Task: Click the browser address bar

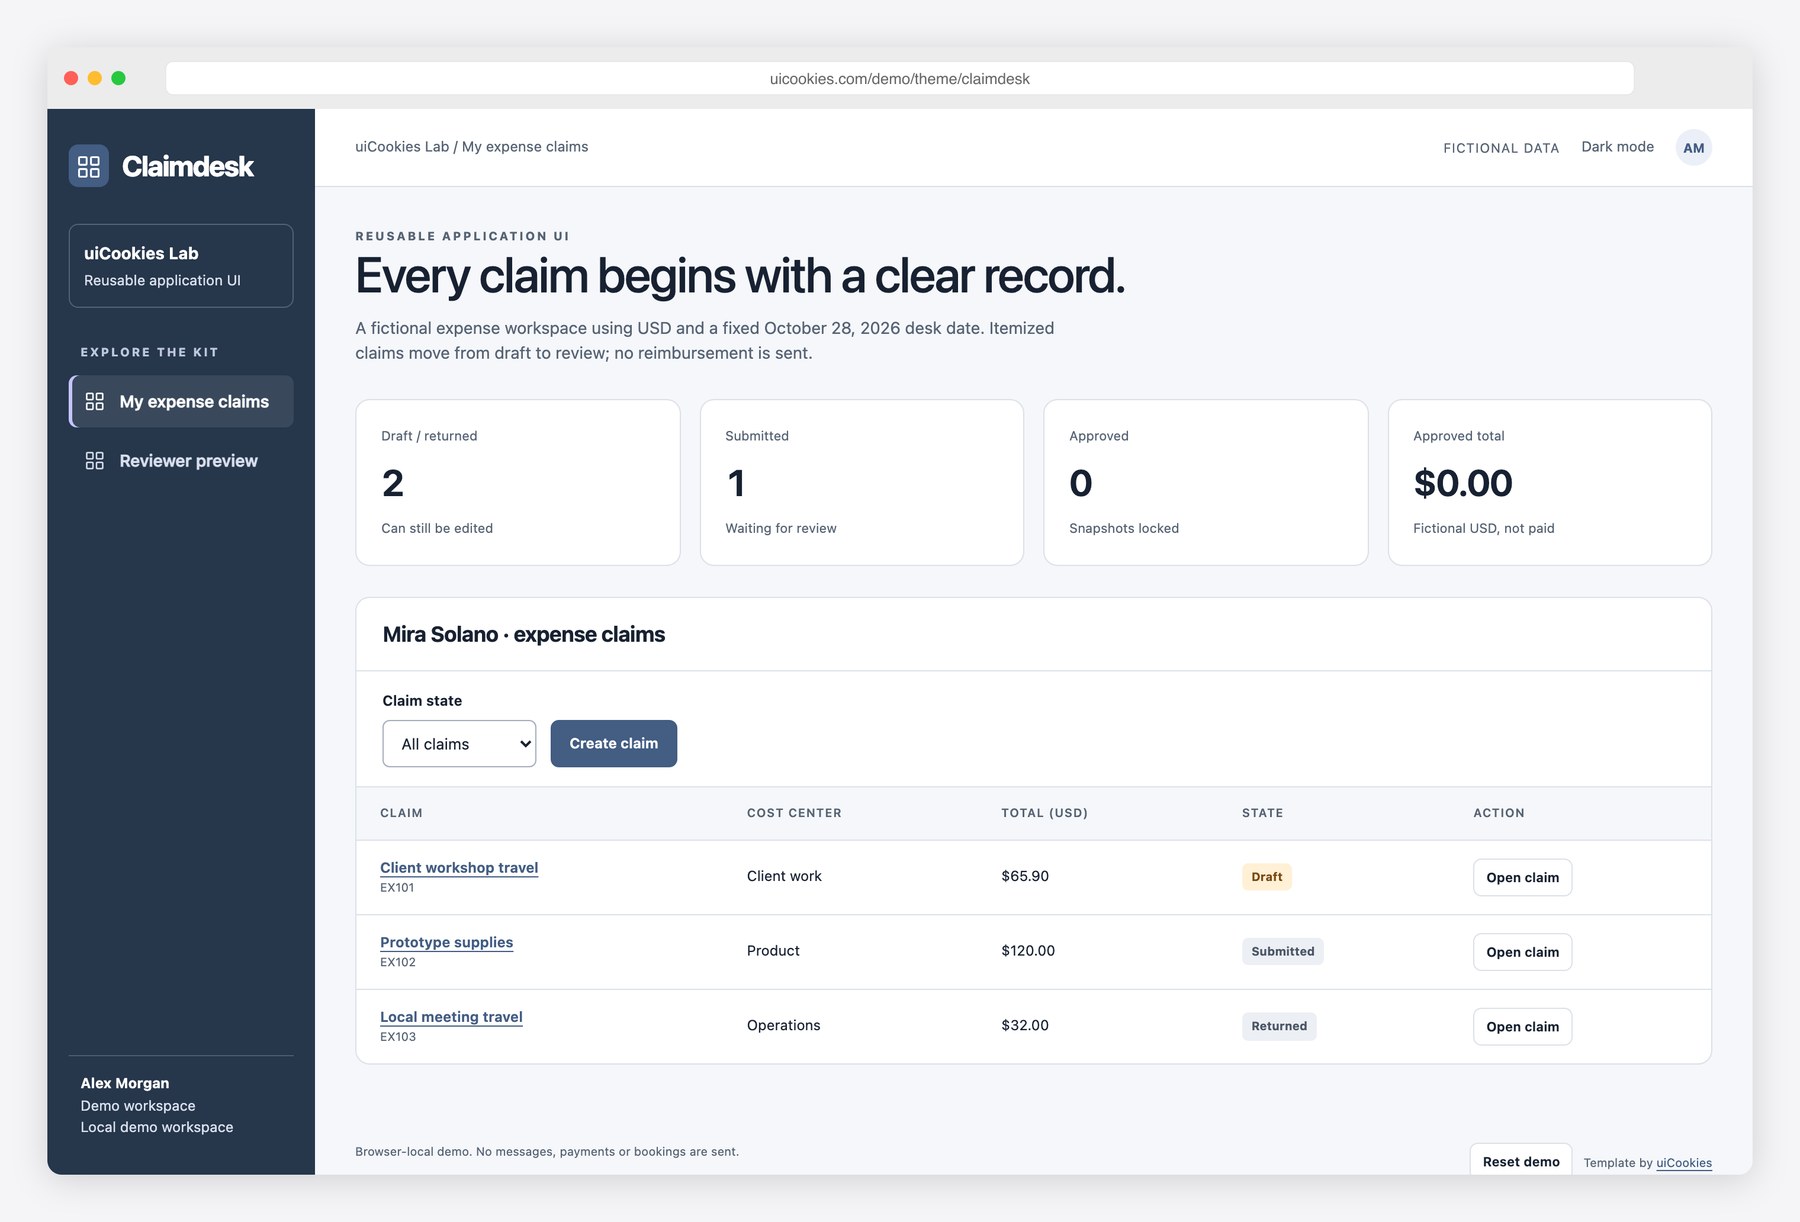Action: (900, 78)
